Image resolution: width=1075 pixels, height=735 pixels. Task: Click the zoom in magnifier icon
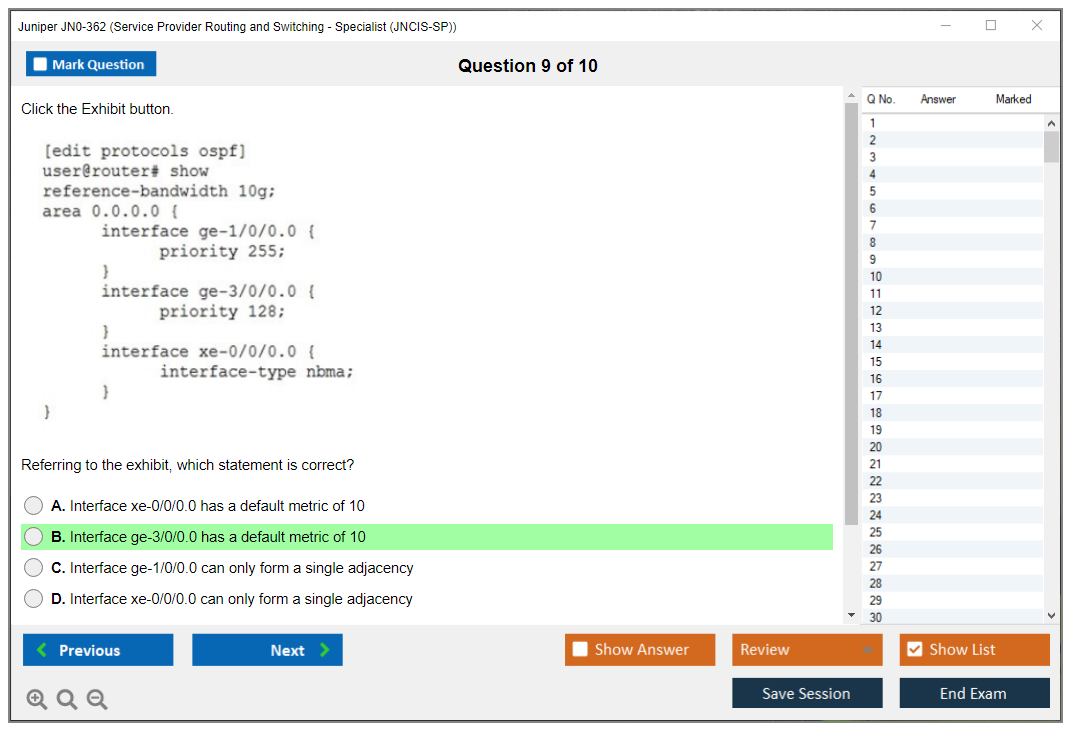[x=36, y=700]
